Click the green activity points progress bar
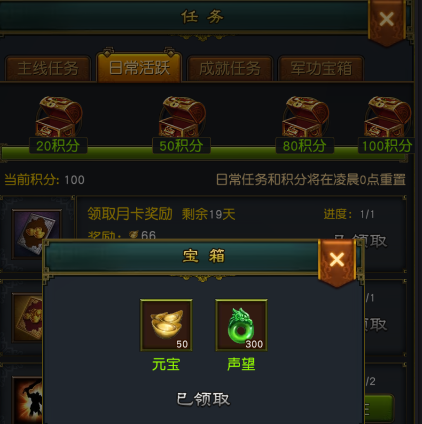This screenshot has height=424, width=422. click(204, 153)
